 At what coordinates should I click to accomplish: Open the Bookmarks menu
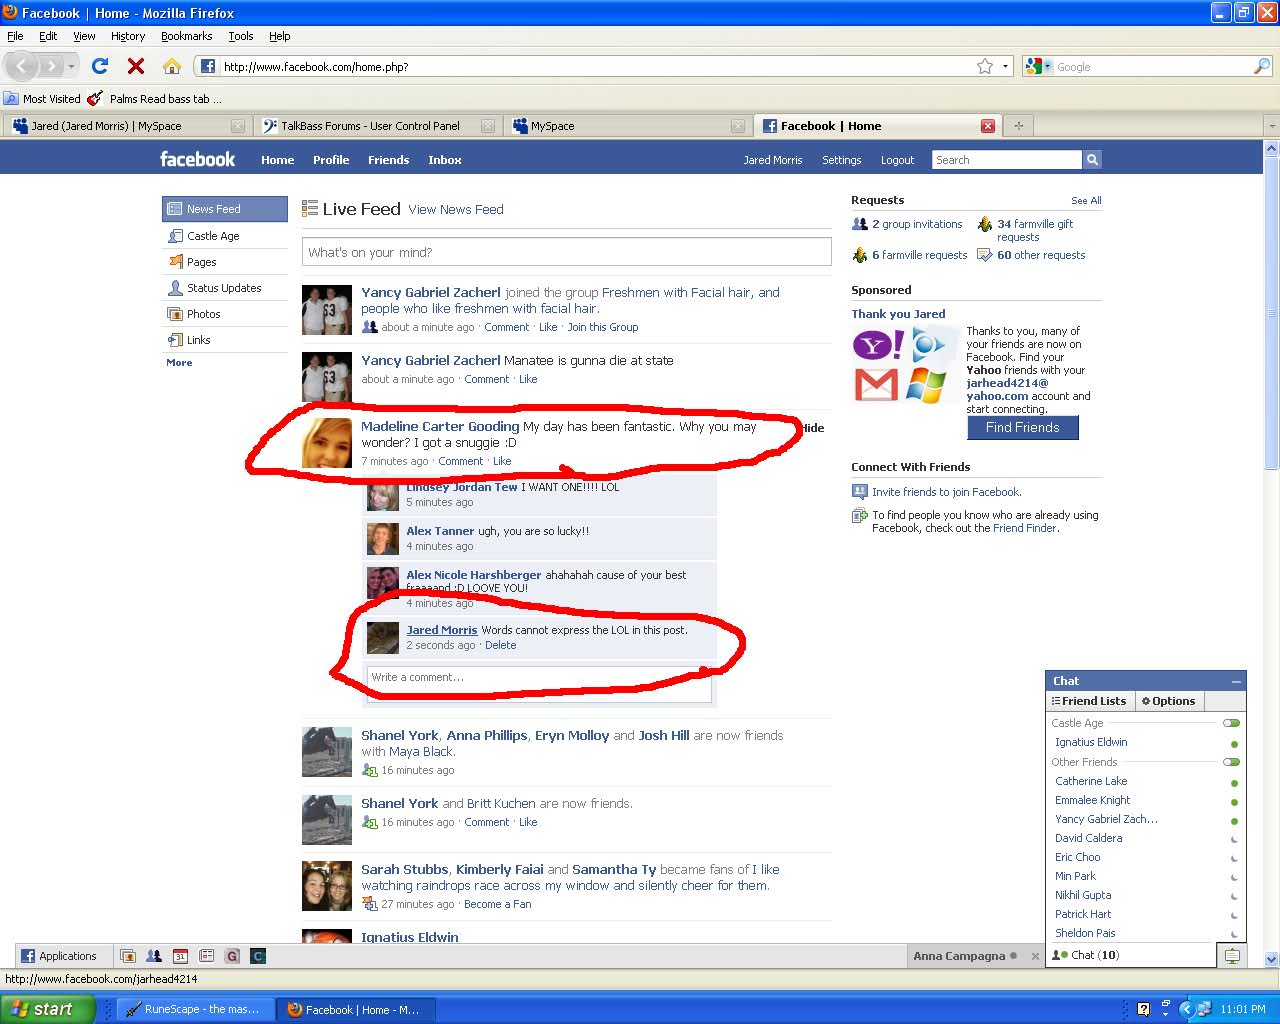click(x=186, y=36)
